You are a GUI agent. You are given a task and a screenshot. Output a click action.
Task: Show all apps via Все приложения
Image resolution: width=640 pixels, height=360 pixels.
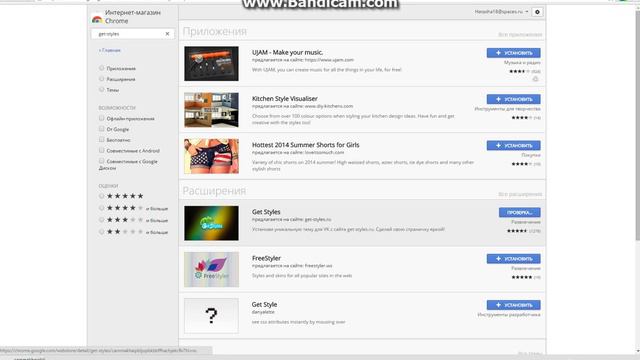[520, 35]
